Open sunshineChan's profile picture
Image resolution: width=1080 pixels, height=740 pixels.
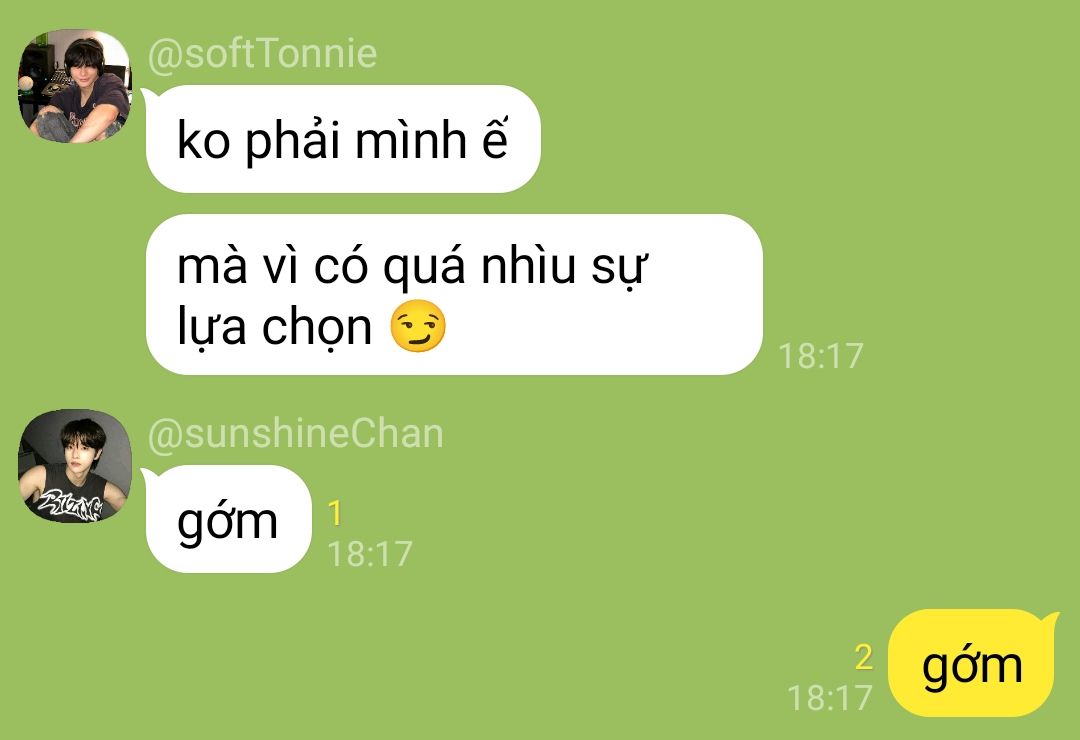point(74,466)
